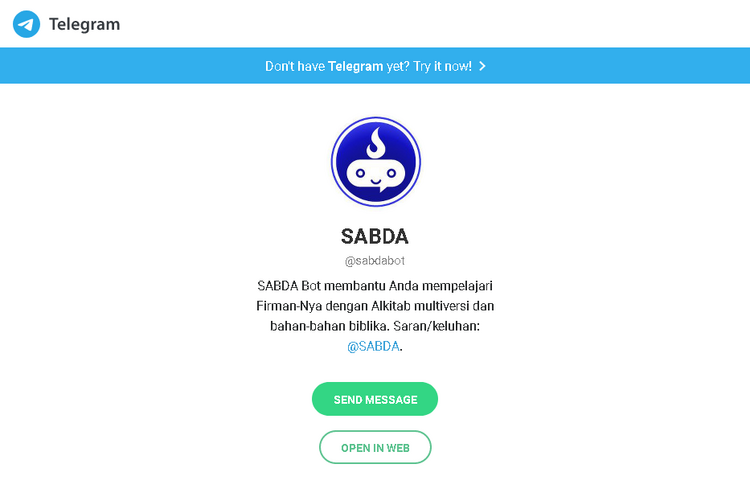
Task: Click the chevron arrow in blue banner
Action: pyautogui.click(x=482, y=66)
